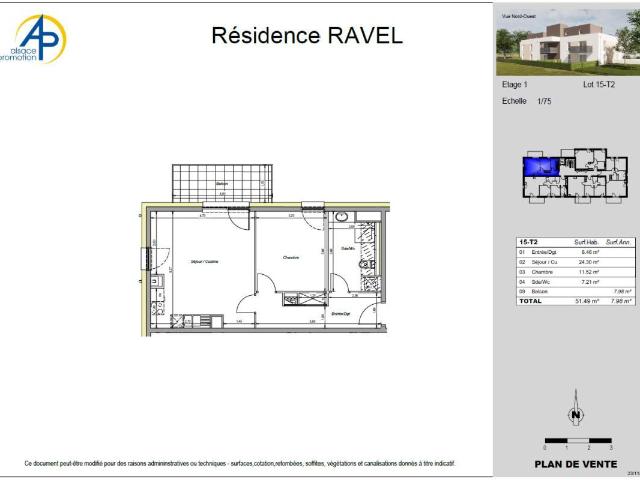Click the blue highlighted unit on locator map
This screenshot has height=480, width=640.
click(540, 167)
